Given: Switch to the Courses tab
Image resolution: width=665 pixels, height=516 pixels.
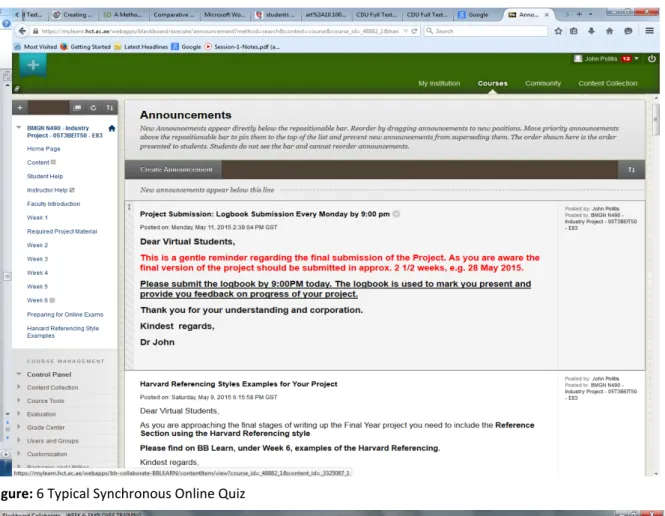Looking at the screenshot, I should (492, 84).
